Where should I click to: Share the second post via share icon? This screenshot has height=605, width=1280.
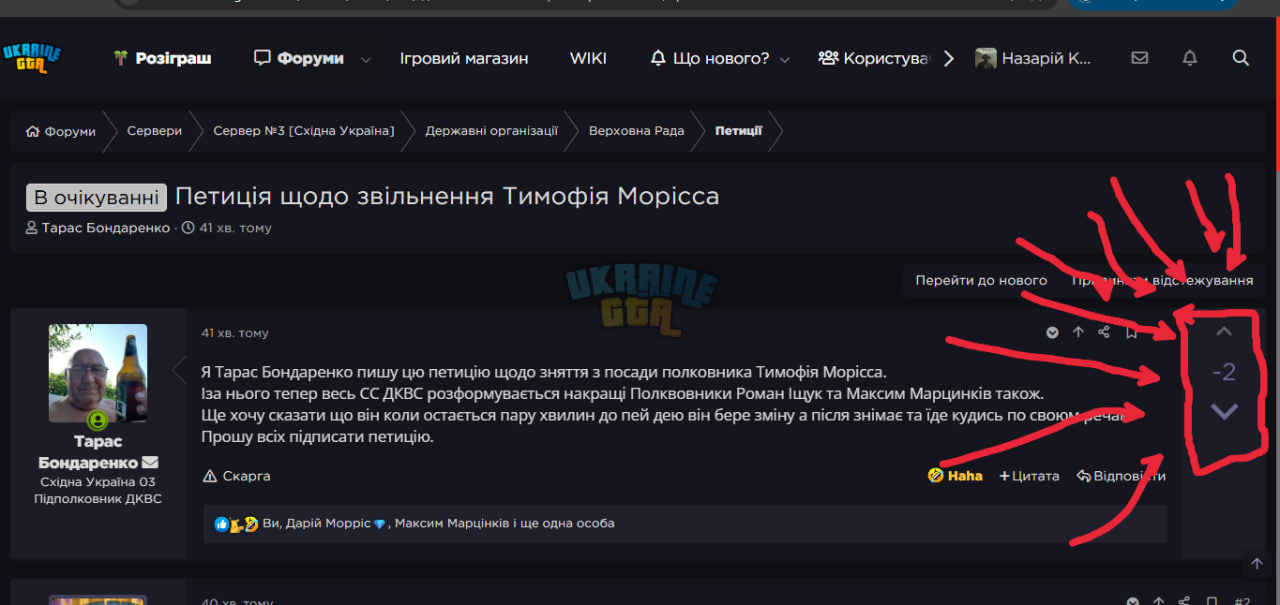[x=1184, y=602]
